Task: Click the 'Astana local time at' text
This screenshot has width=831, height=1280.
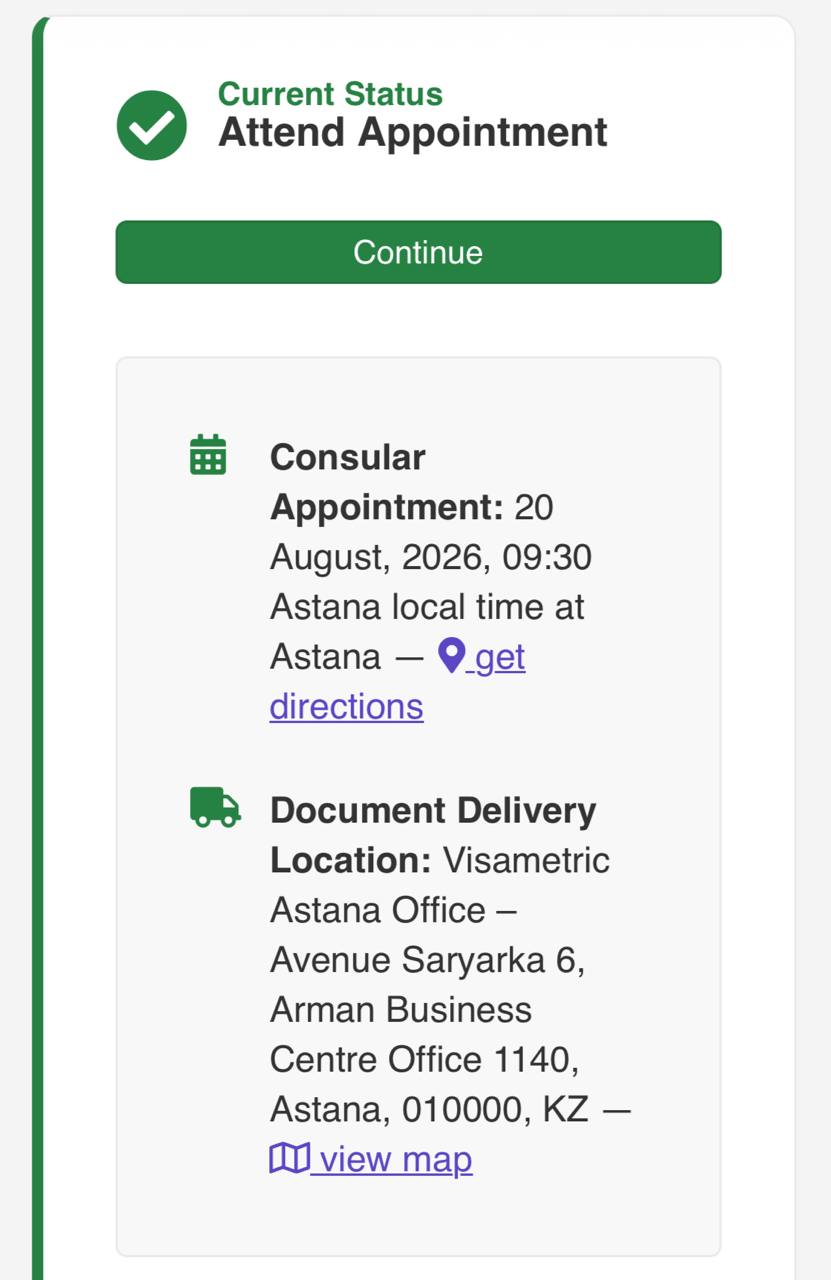Action: coord(427,607)
